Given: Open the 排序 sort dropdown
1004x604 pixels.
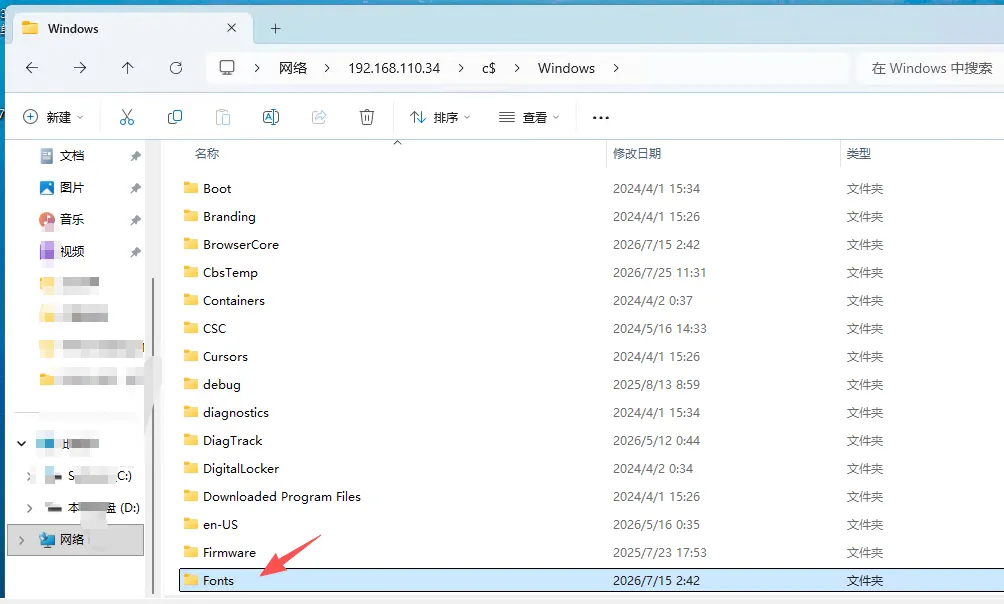Looking at the screenshot, I should [x=441, y=117].
